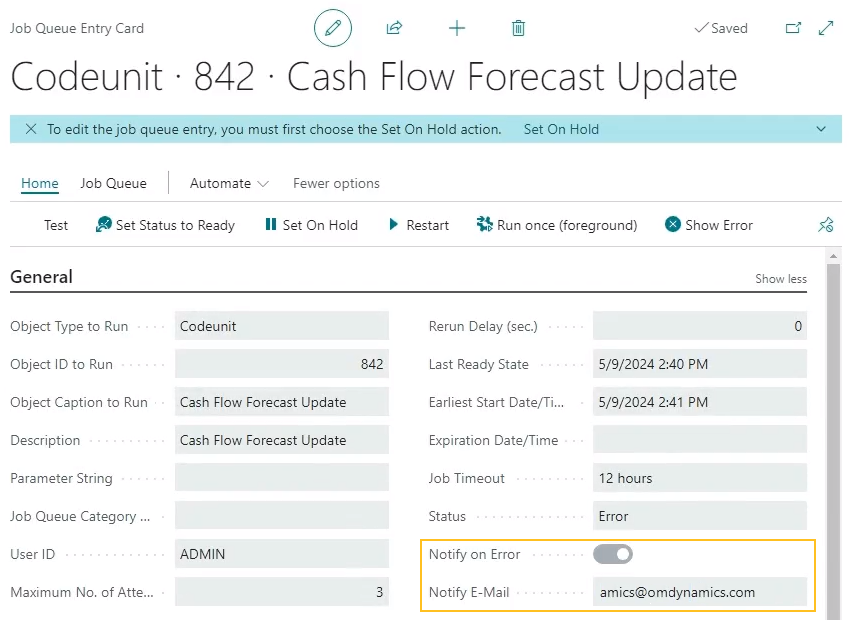
Task: Run once in foreground via its icon
Action: [486, 225]
